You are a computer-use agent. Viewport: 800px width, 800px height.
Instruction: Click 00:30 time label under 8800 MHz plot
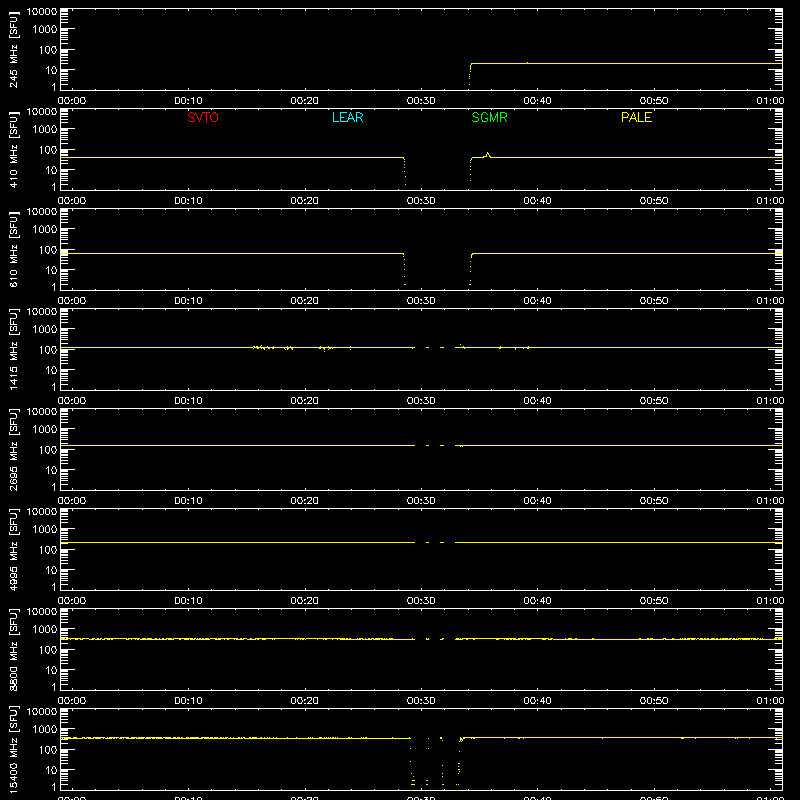tap(421, 701)
